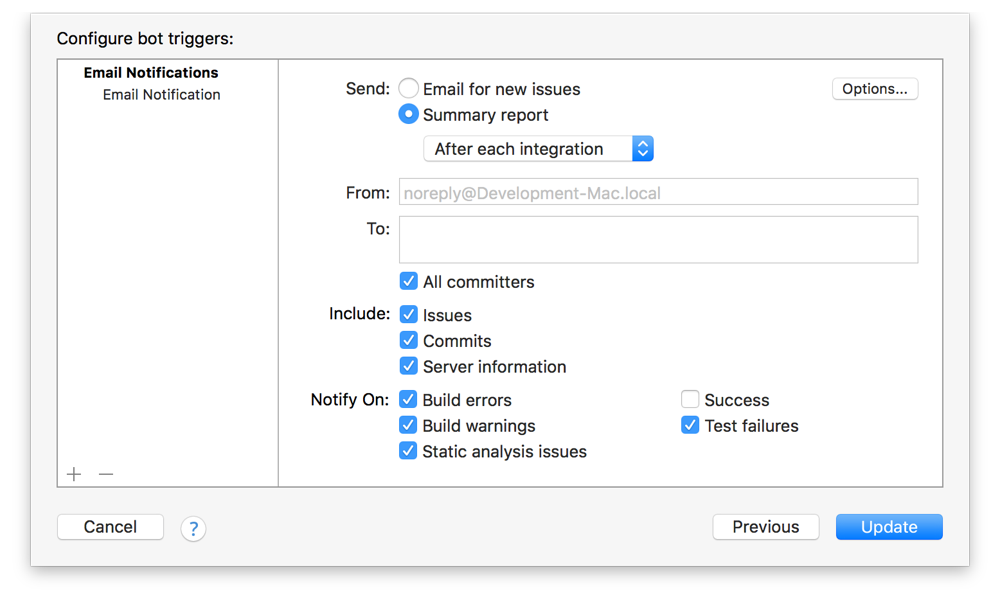This screenshot has height=602, width=1000.
Task: Enable the Success notification checkbox
Action: click(690, 400)
